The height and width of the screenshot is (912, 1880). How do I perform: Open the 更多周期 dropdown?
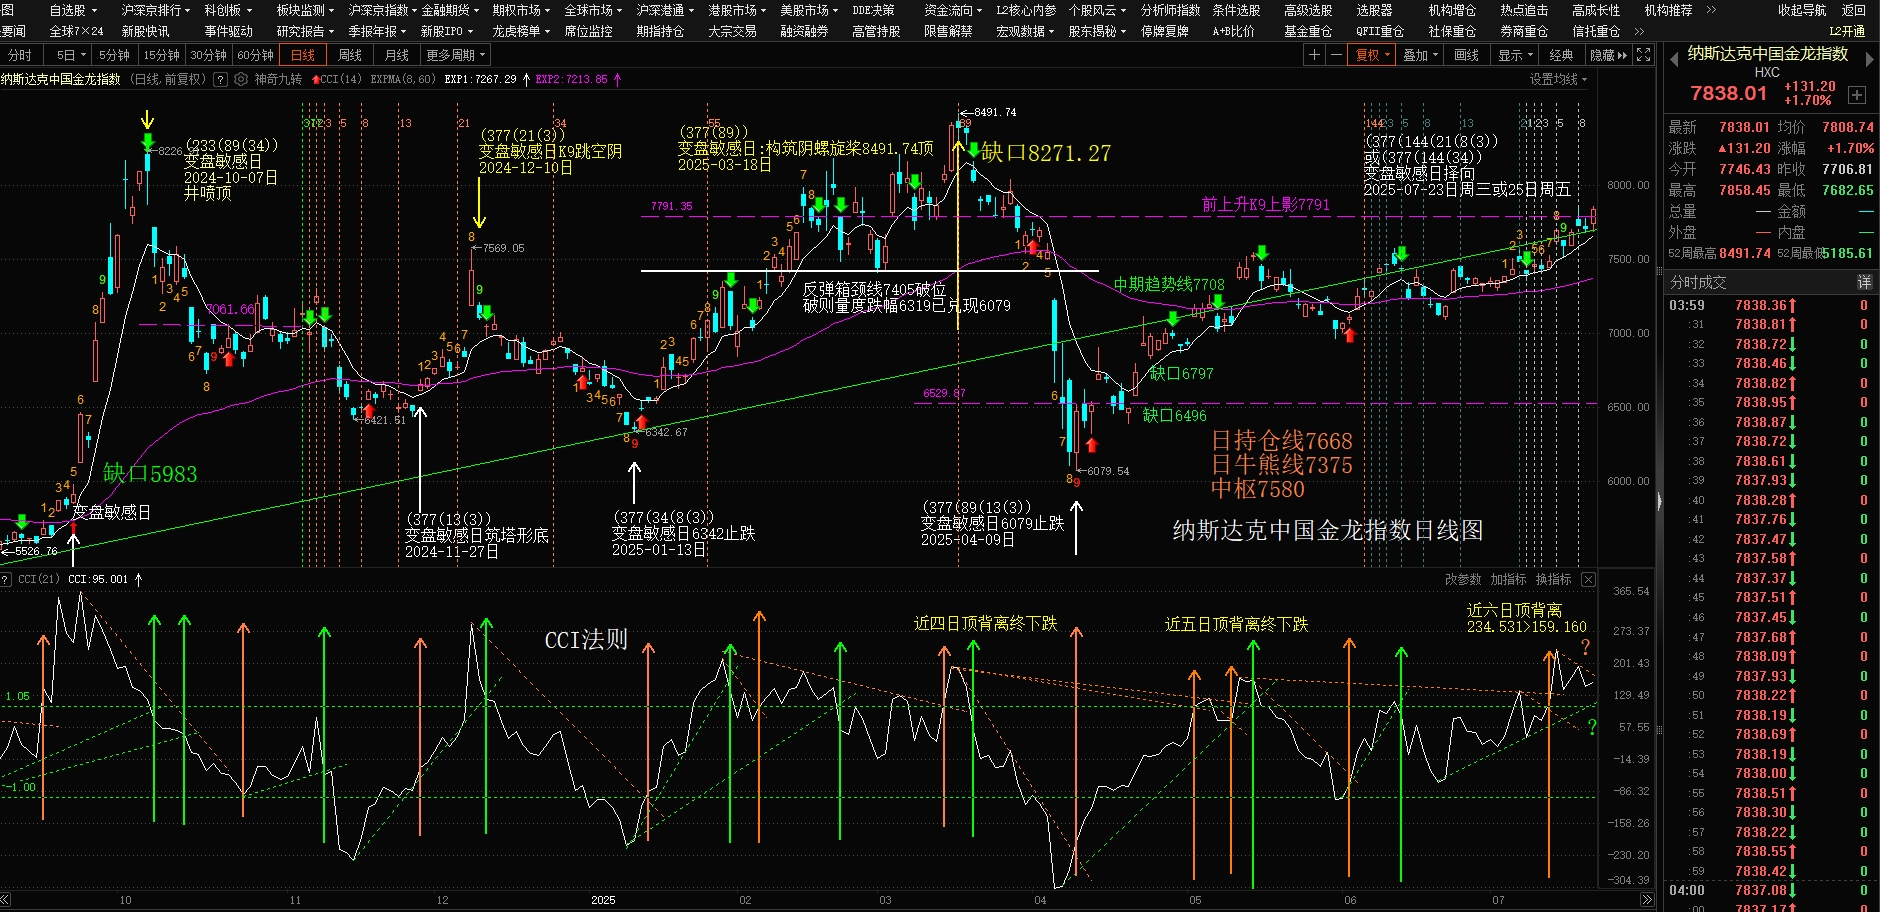click(x=455, y=55)
